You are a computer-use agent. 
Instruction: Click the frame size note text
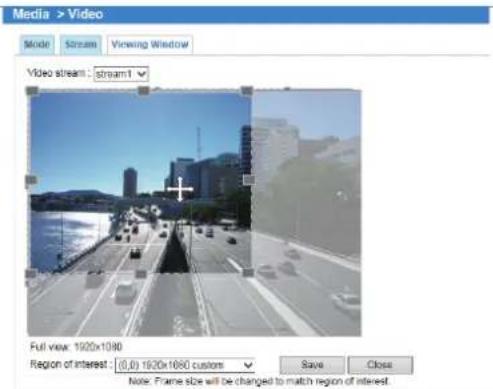(x=259, y=381)
